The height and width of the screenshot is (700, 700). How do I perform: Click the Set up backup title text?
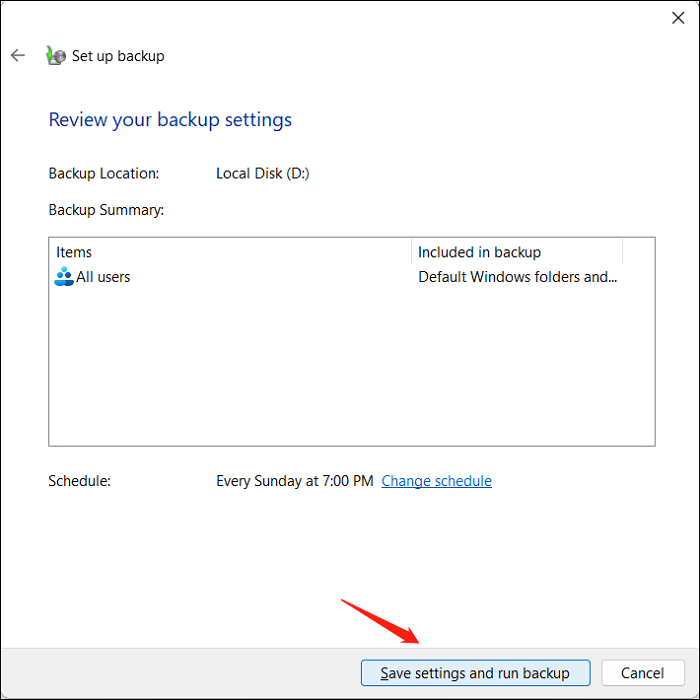click(118, 56)
